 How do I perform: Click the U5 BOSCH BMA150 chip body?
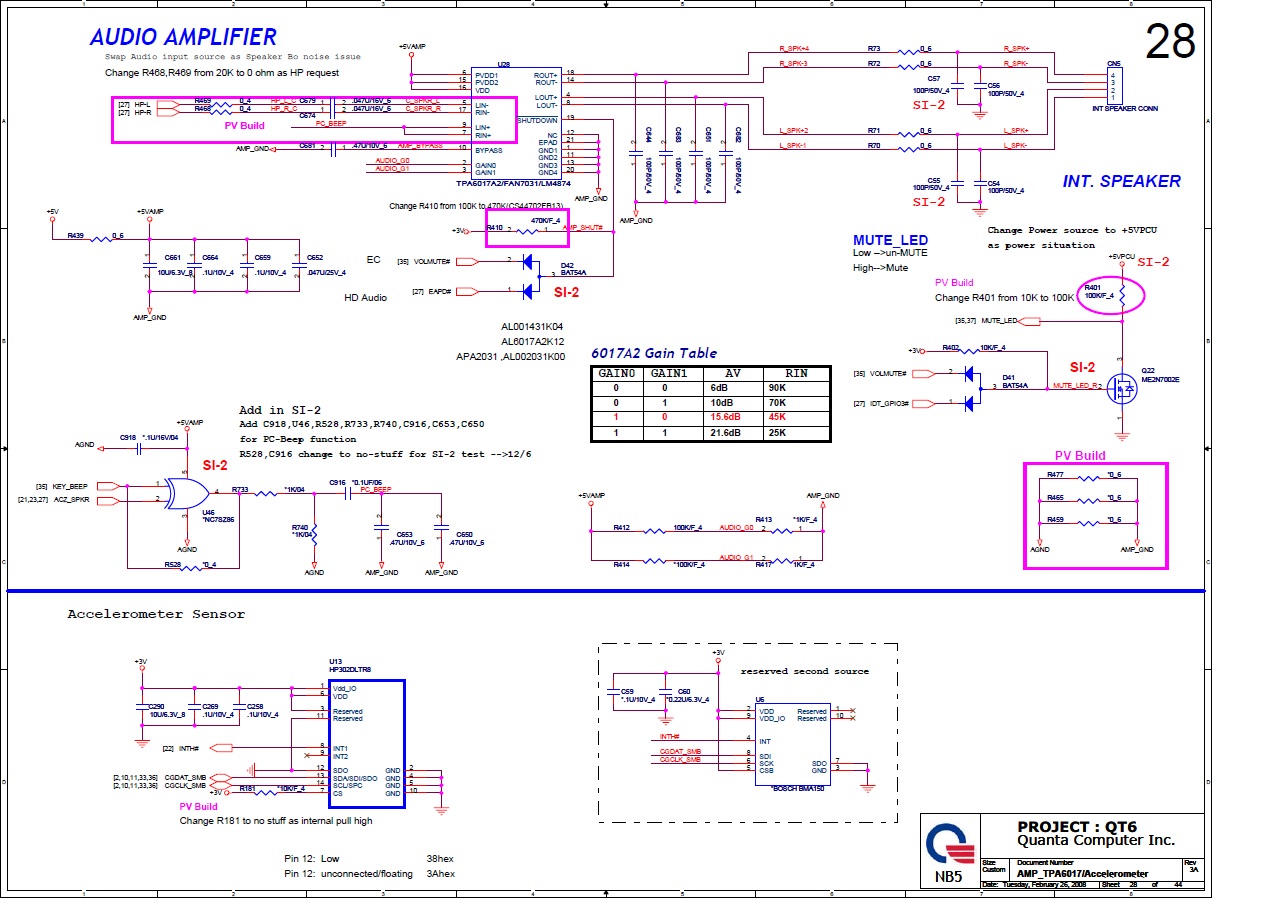[792, 743]
